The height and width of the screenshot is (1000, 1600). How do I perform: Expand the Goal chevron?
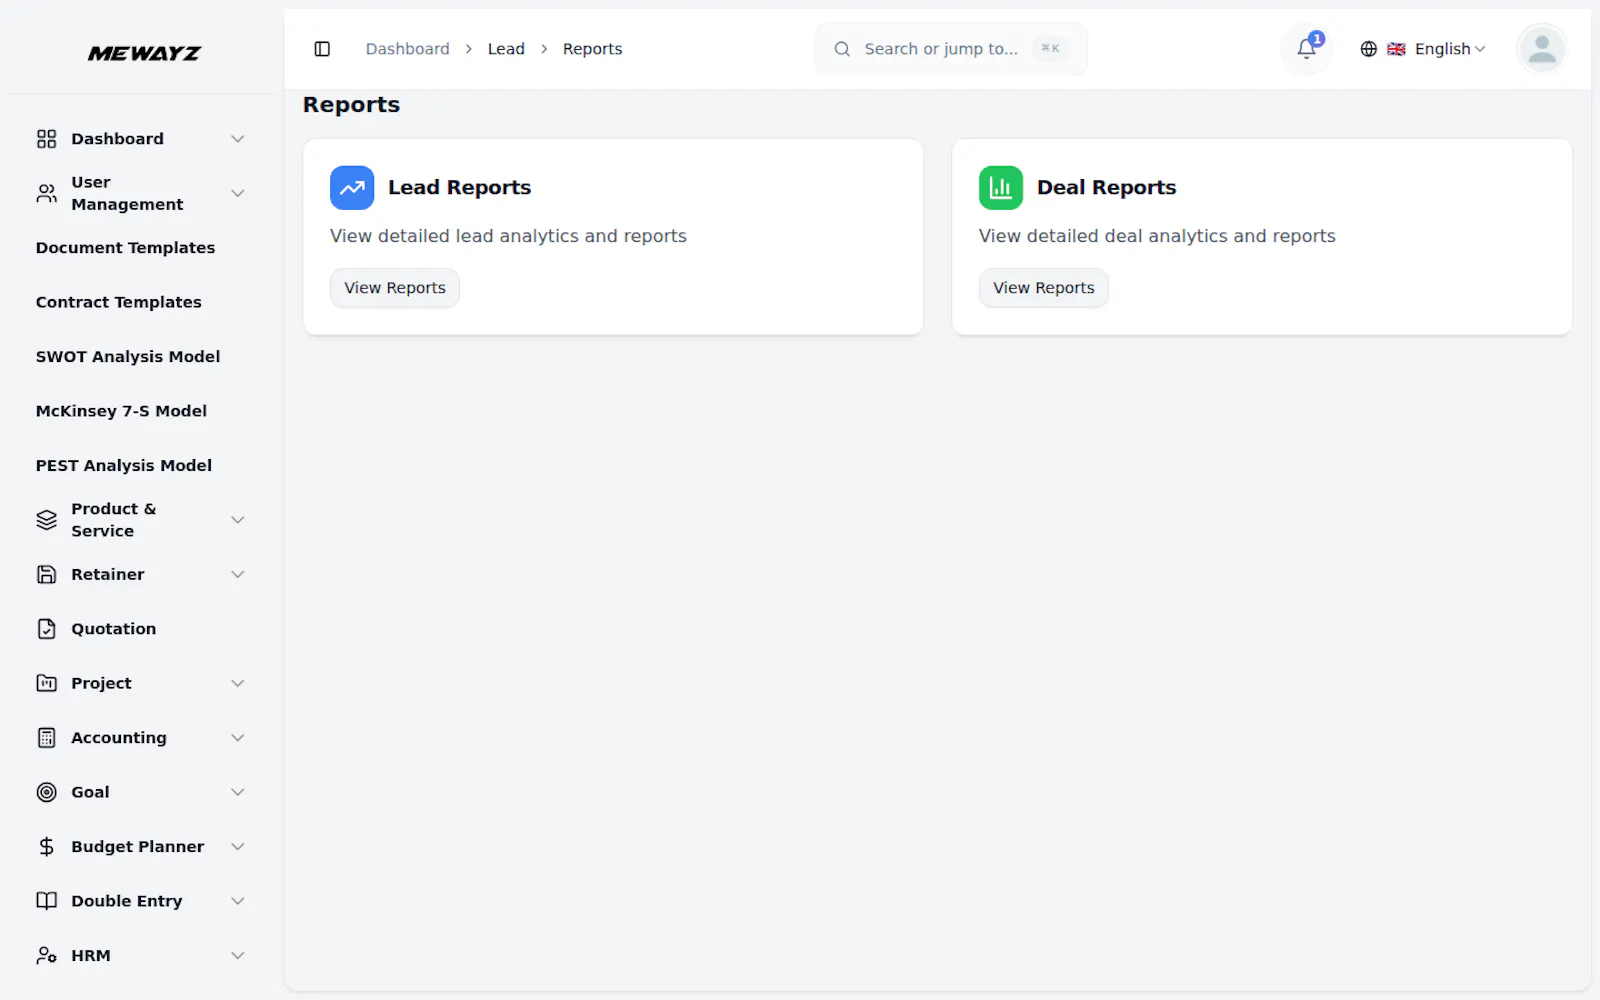point(238,793)
